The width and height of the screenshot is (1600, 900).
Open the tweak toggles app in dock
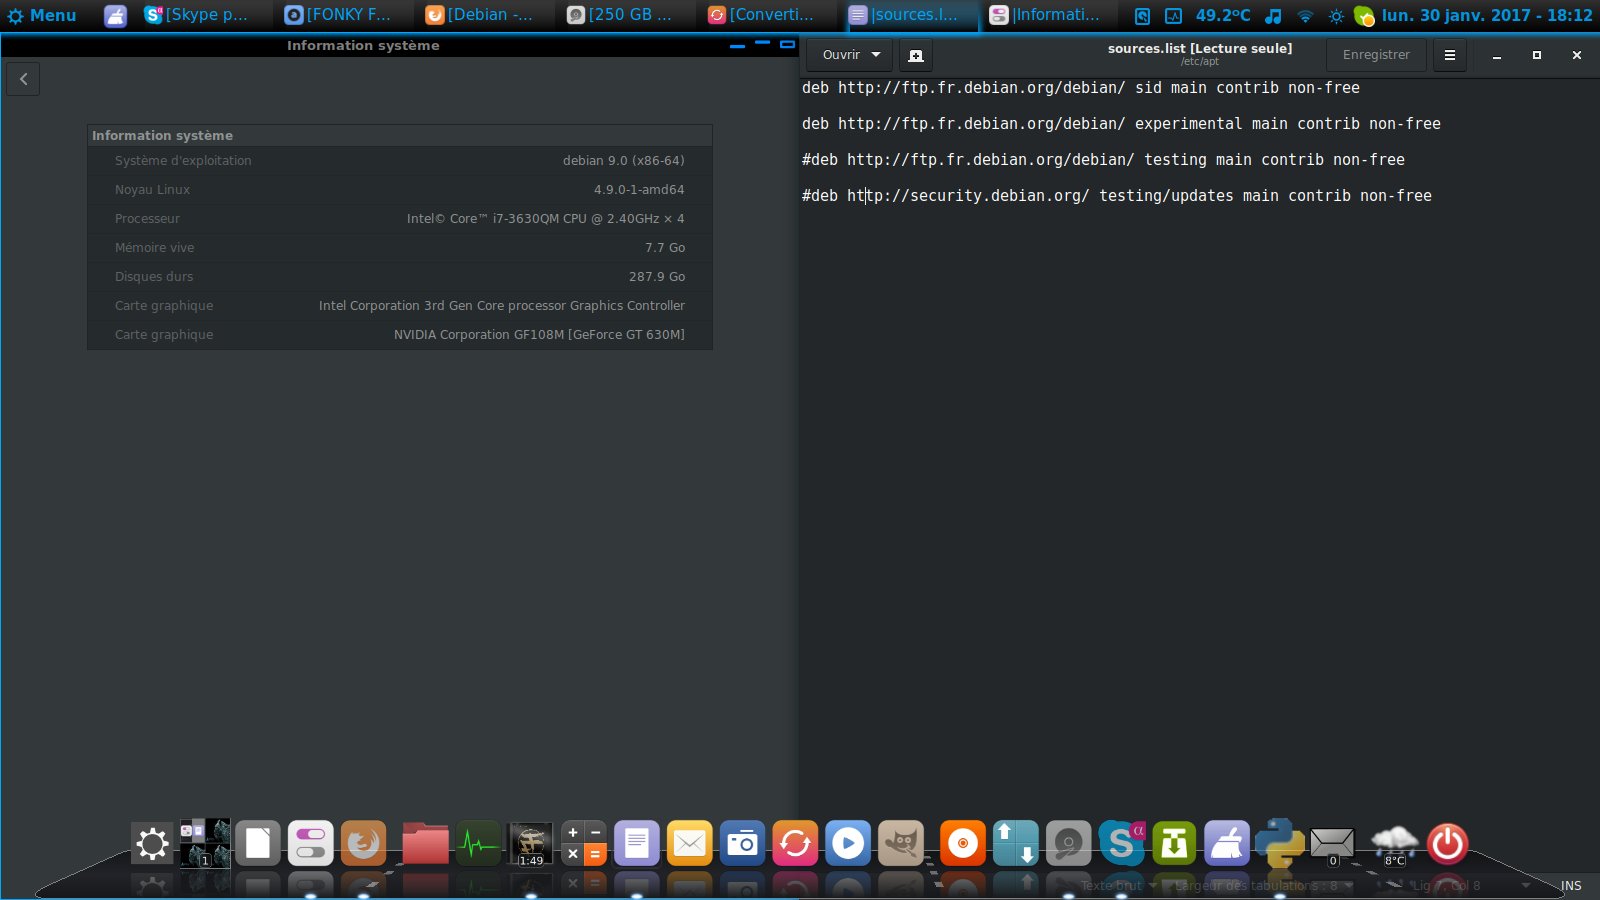[311, 844]
